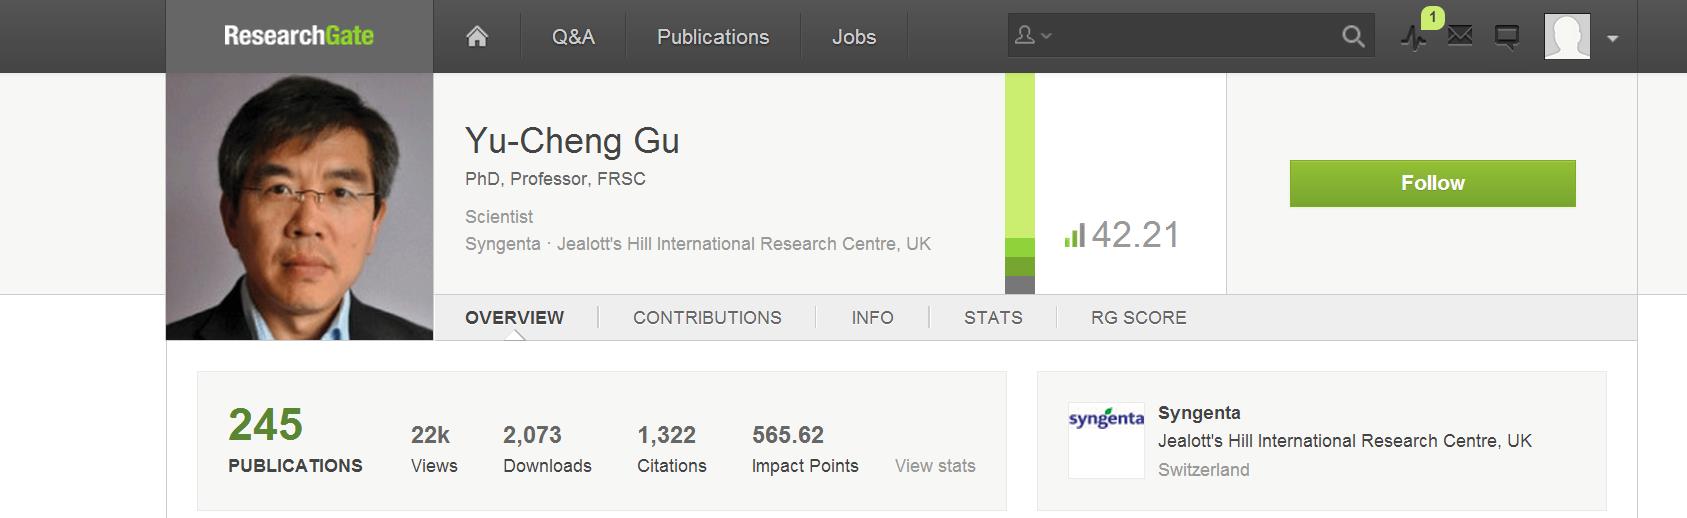Expand the account dropdown arrow
Viewport: 1687px width, 518px height.
(x=1612, y=38)
